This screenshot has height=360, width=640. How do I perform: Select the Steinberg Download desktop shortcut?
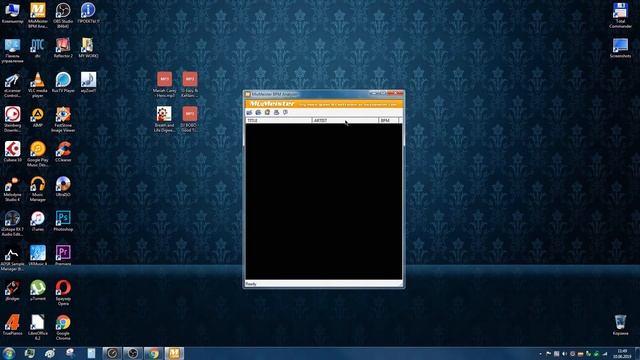coord(13,120)
